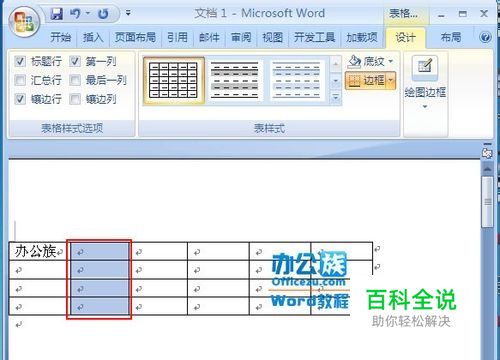
Task: Click the 绘图边框 draw borders icon
Action: coord(425,68)
